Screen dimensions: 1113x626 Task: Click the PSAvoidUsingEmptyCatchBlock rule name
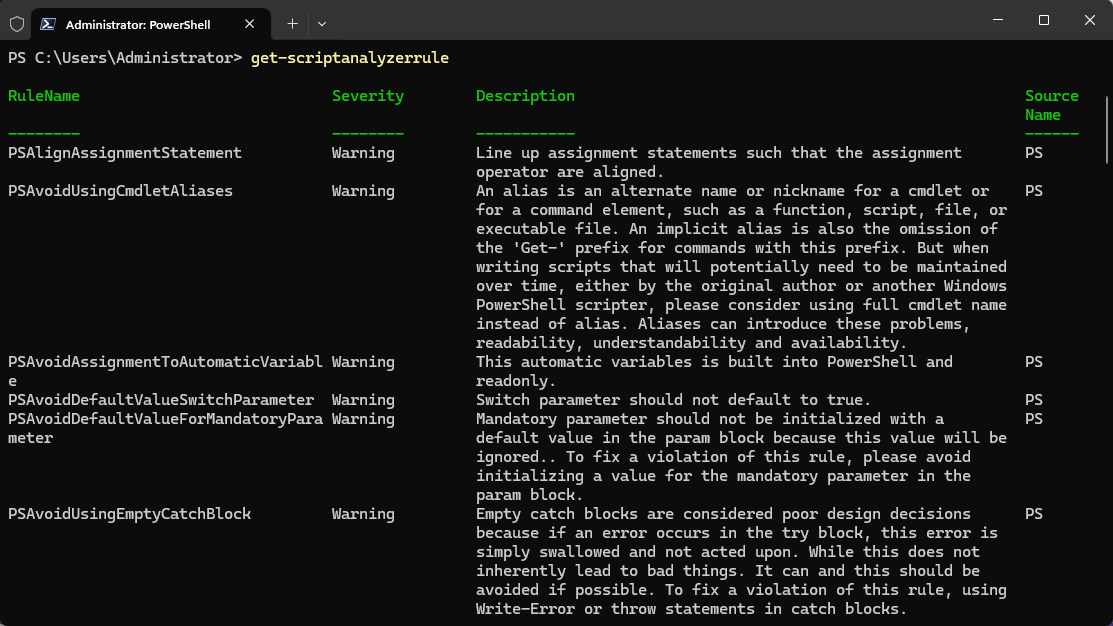click(129, 514)
